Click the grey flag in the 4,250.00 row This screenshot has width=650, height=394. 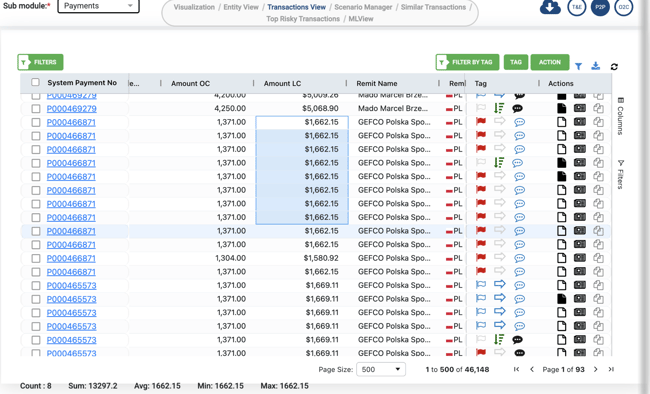pyautogui.click(x=481, y=108)
